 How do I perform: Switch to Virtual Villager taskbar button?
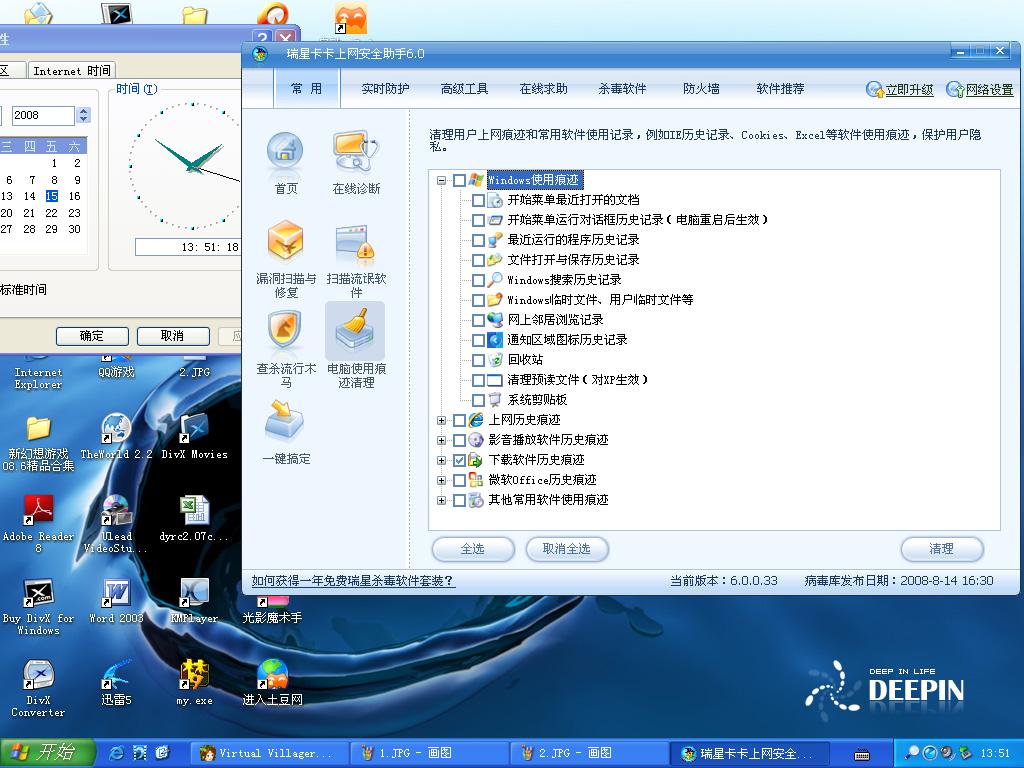tap(269, 754)
